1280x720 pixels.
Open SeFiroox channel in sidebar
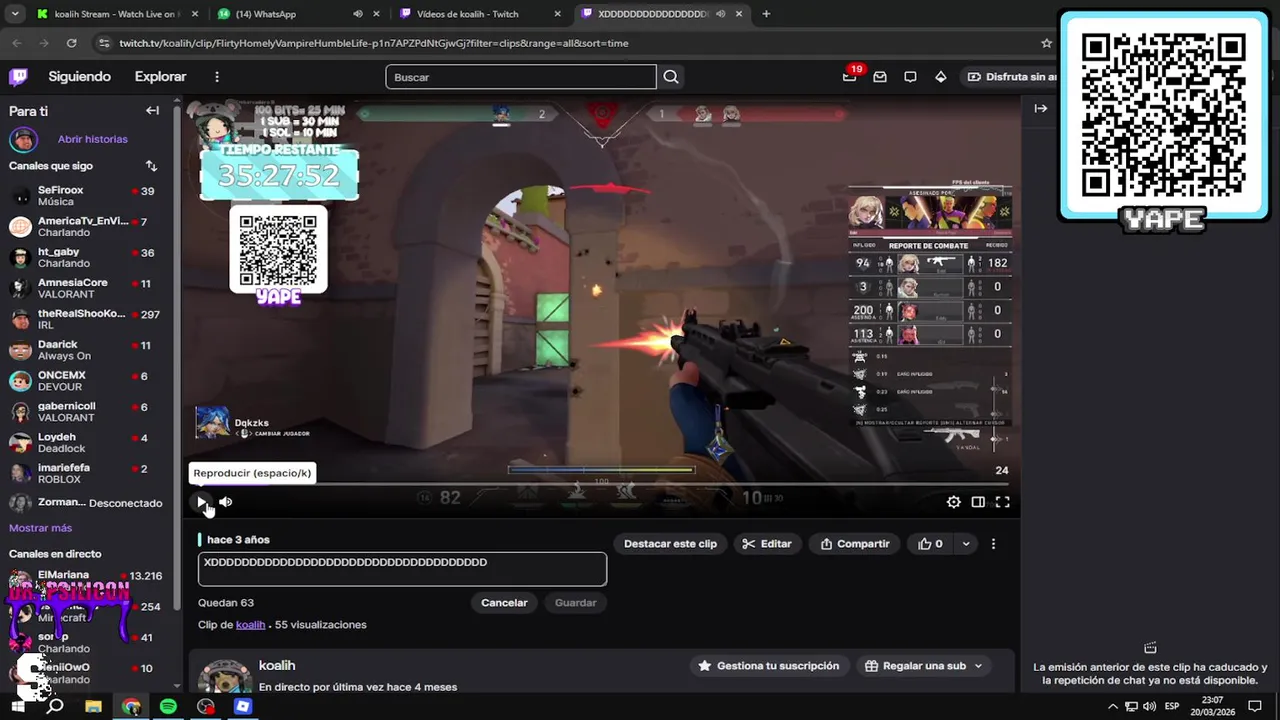pos(86,196)
